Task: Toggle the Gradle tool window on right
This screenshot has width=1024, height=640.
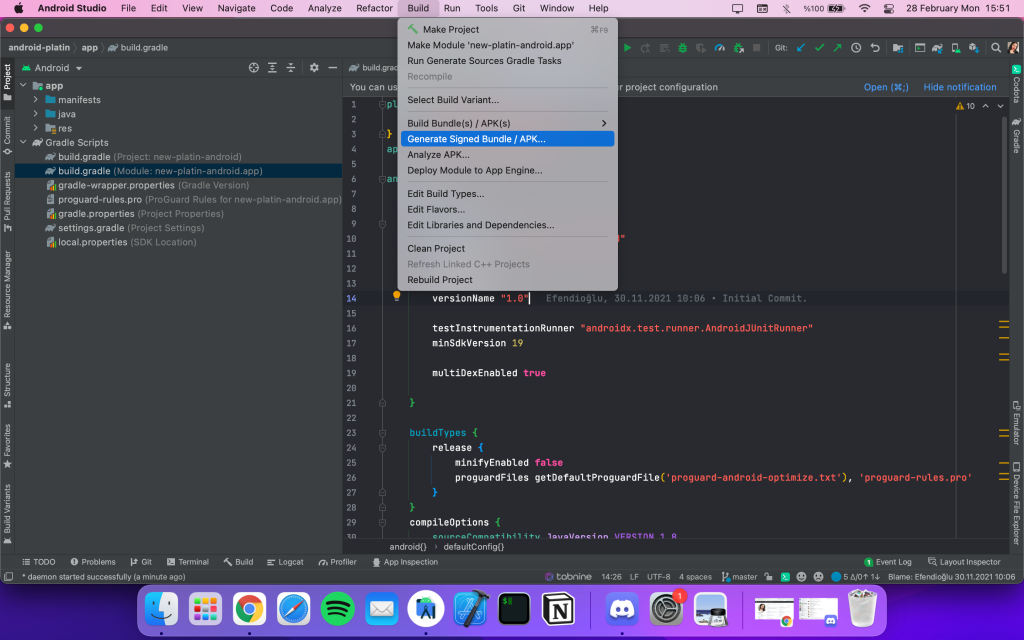Action: 1016,135
